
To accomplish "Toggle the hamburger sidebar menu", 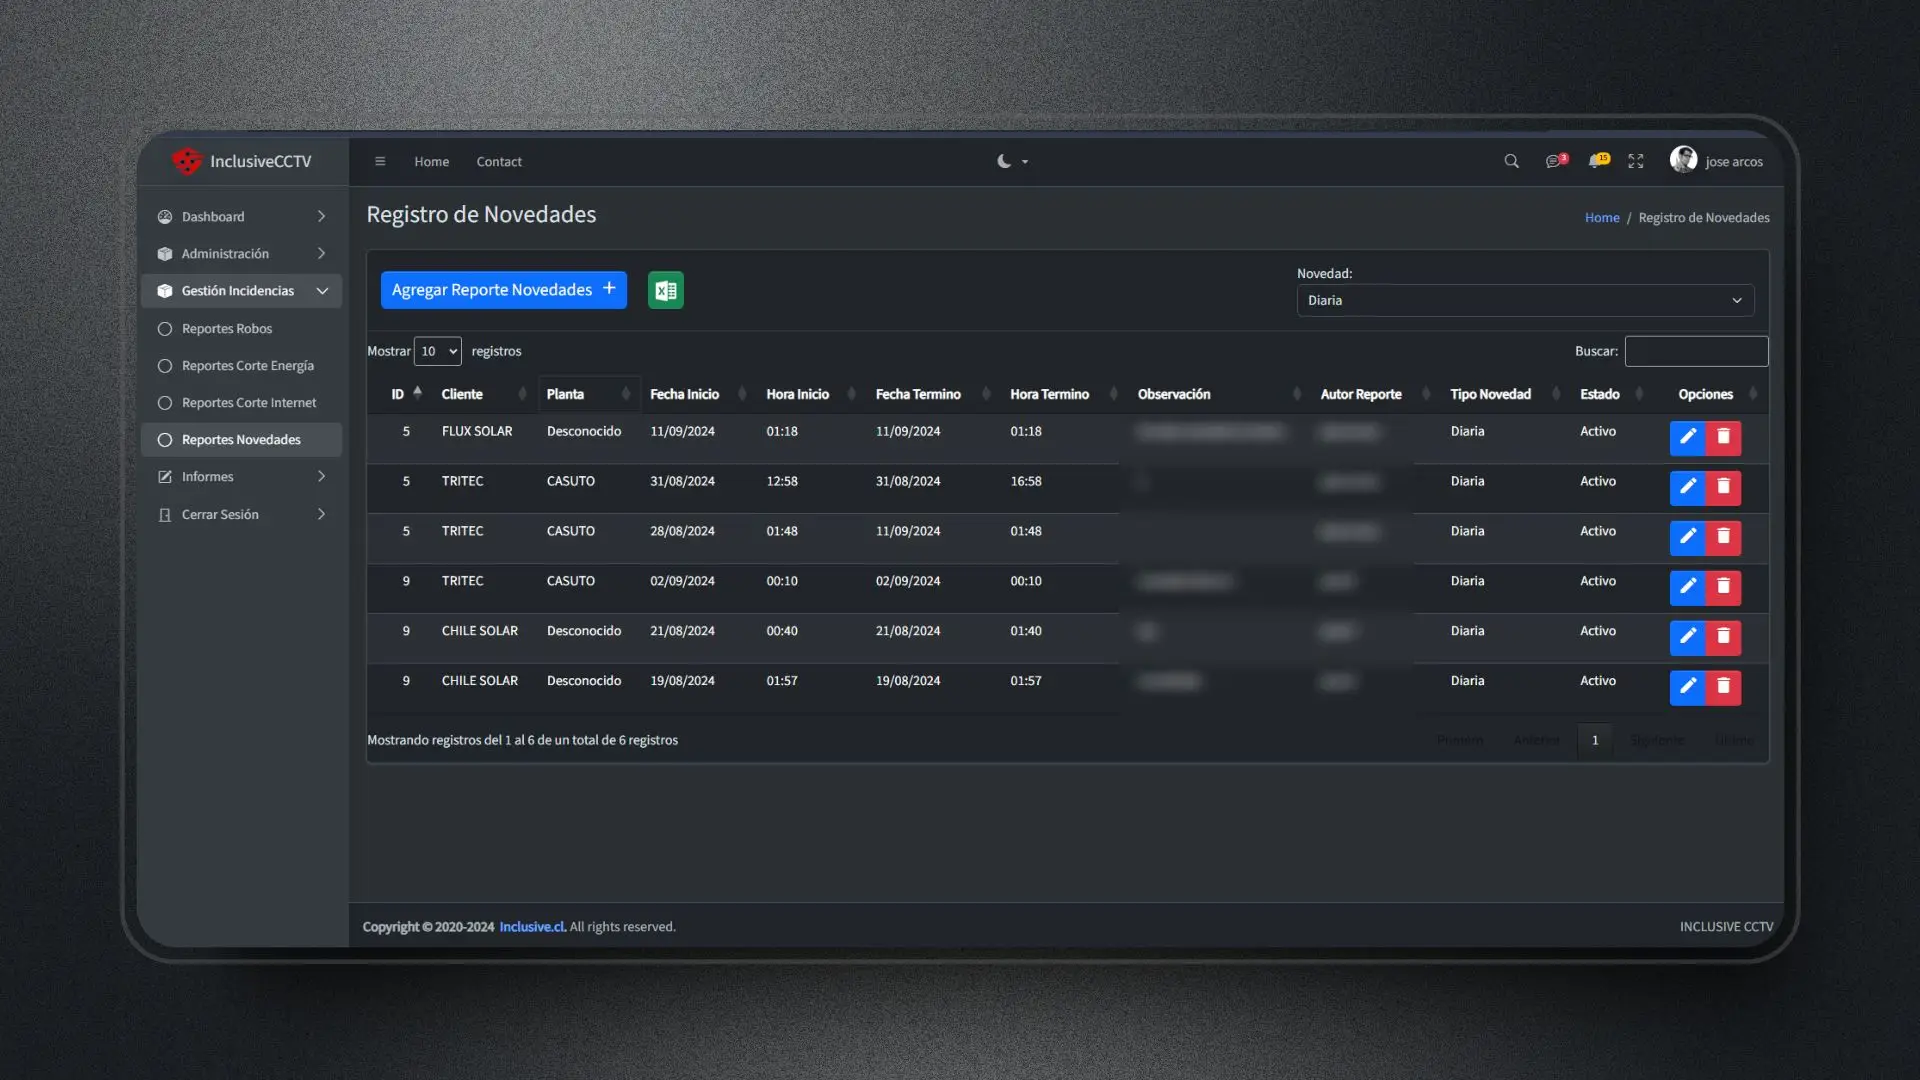I will click(380, 161).
